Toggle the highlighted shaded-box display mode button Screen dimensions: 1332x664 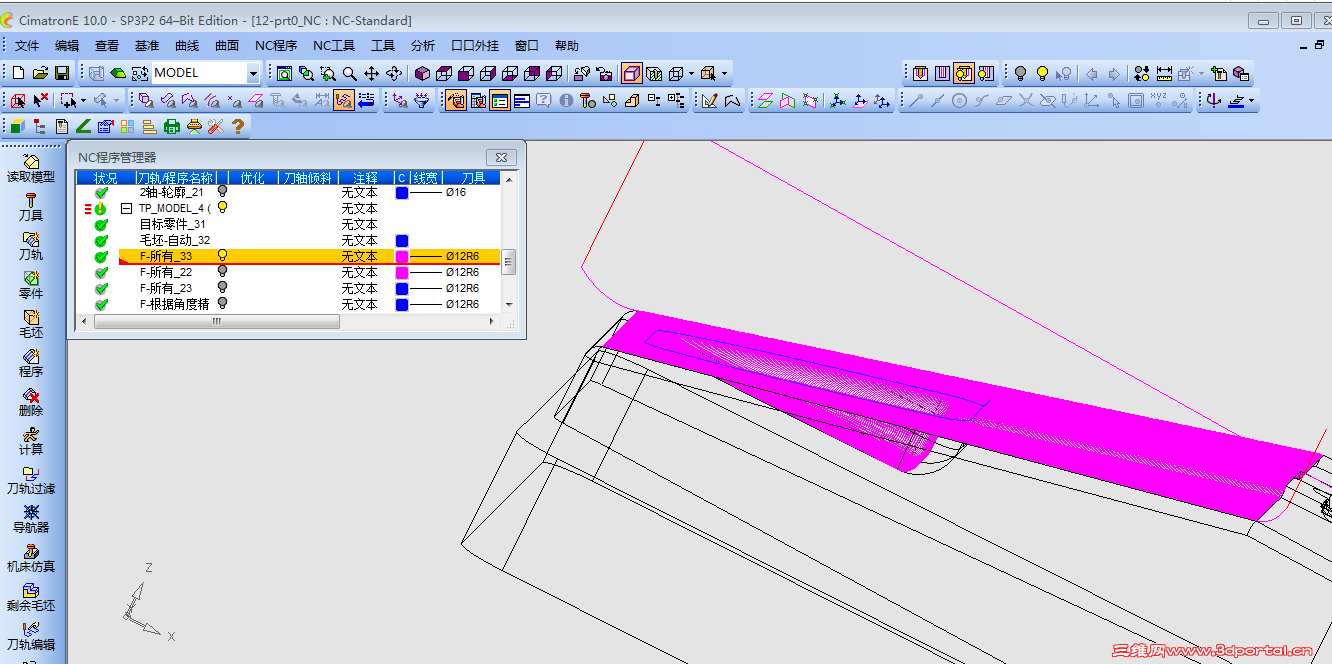631,73
